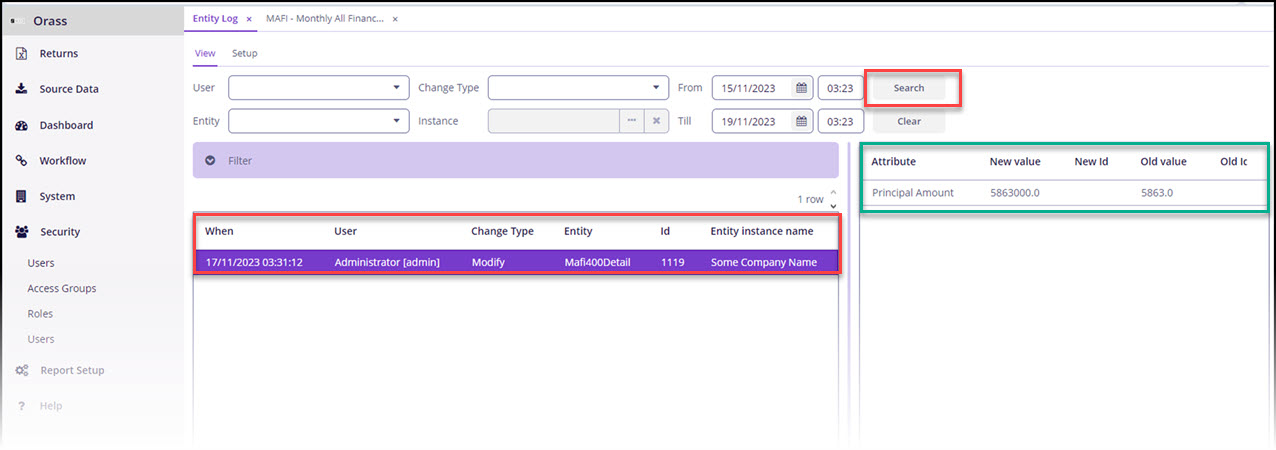Click the Attribute column header

point(893,161)
